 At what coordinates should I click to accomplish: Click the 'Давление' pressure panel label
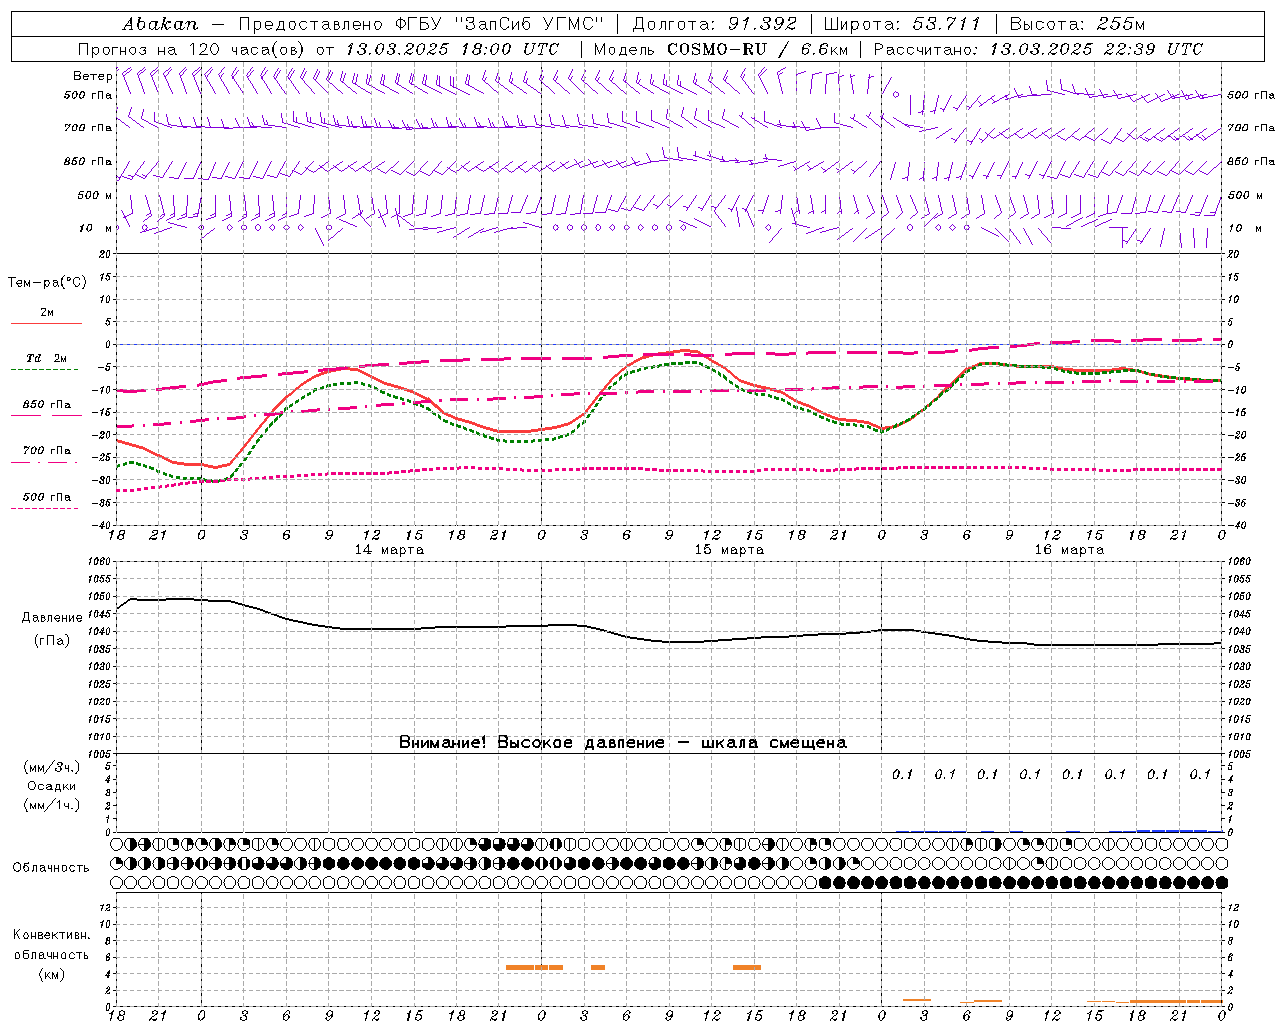point(52,618)
